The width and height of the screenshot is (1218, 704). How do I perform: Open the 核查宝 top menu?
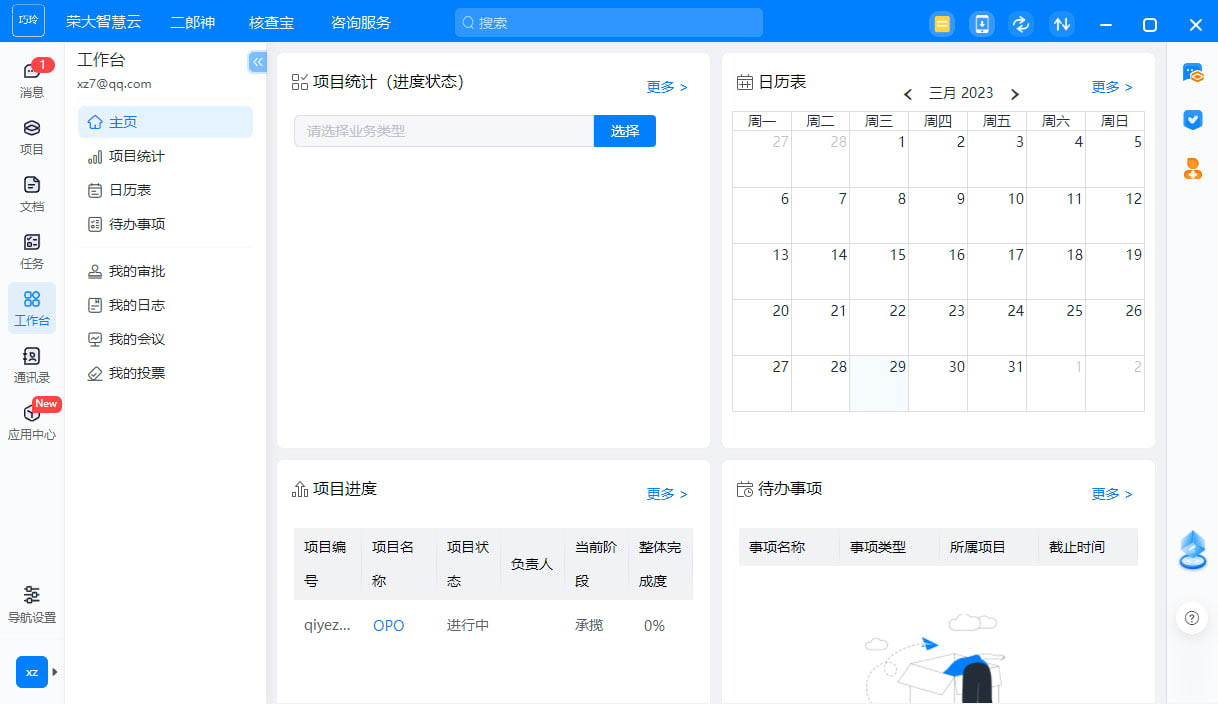pyautogui.click(x=272, y=22)
